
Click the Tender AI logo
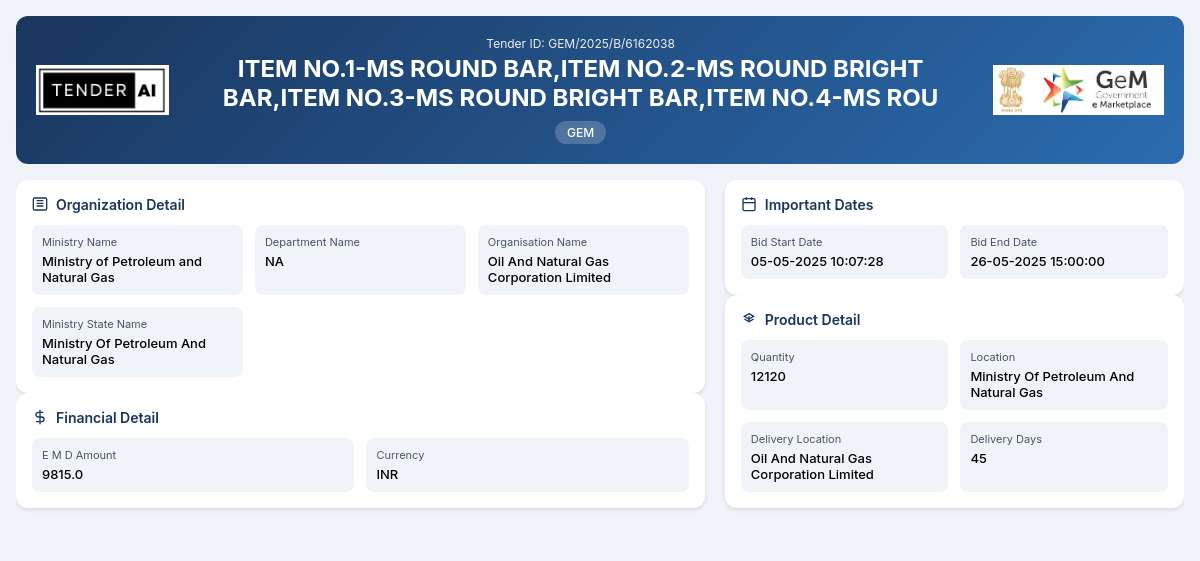click(102, 90)
